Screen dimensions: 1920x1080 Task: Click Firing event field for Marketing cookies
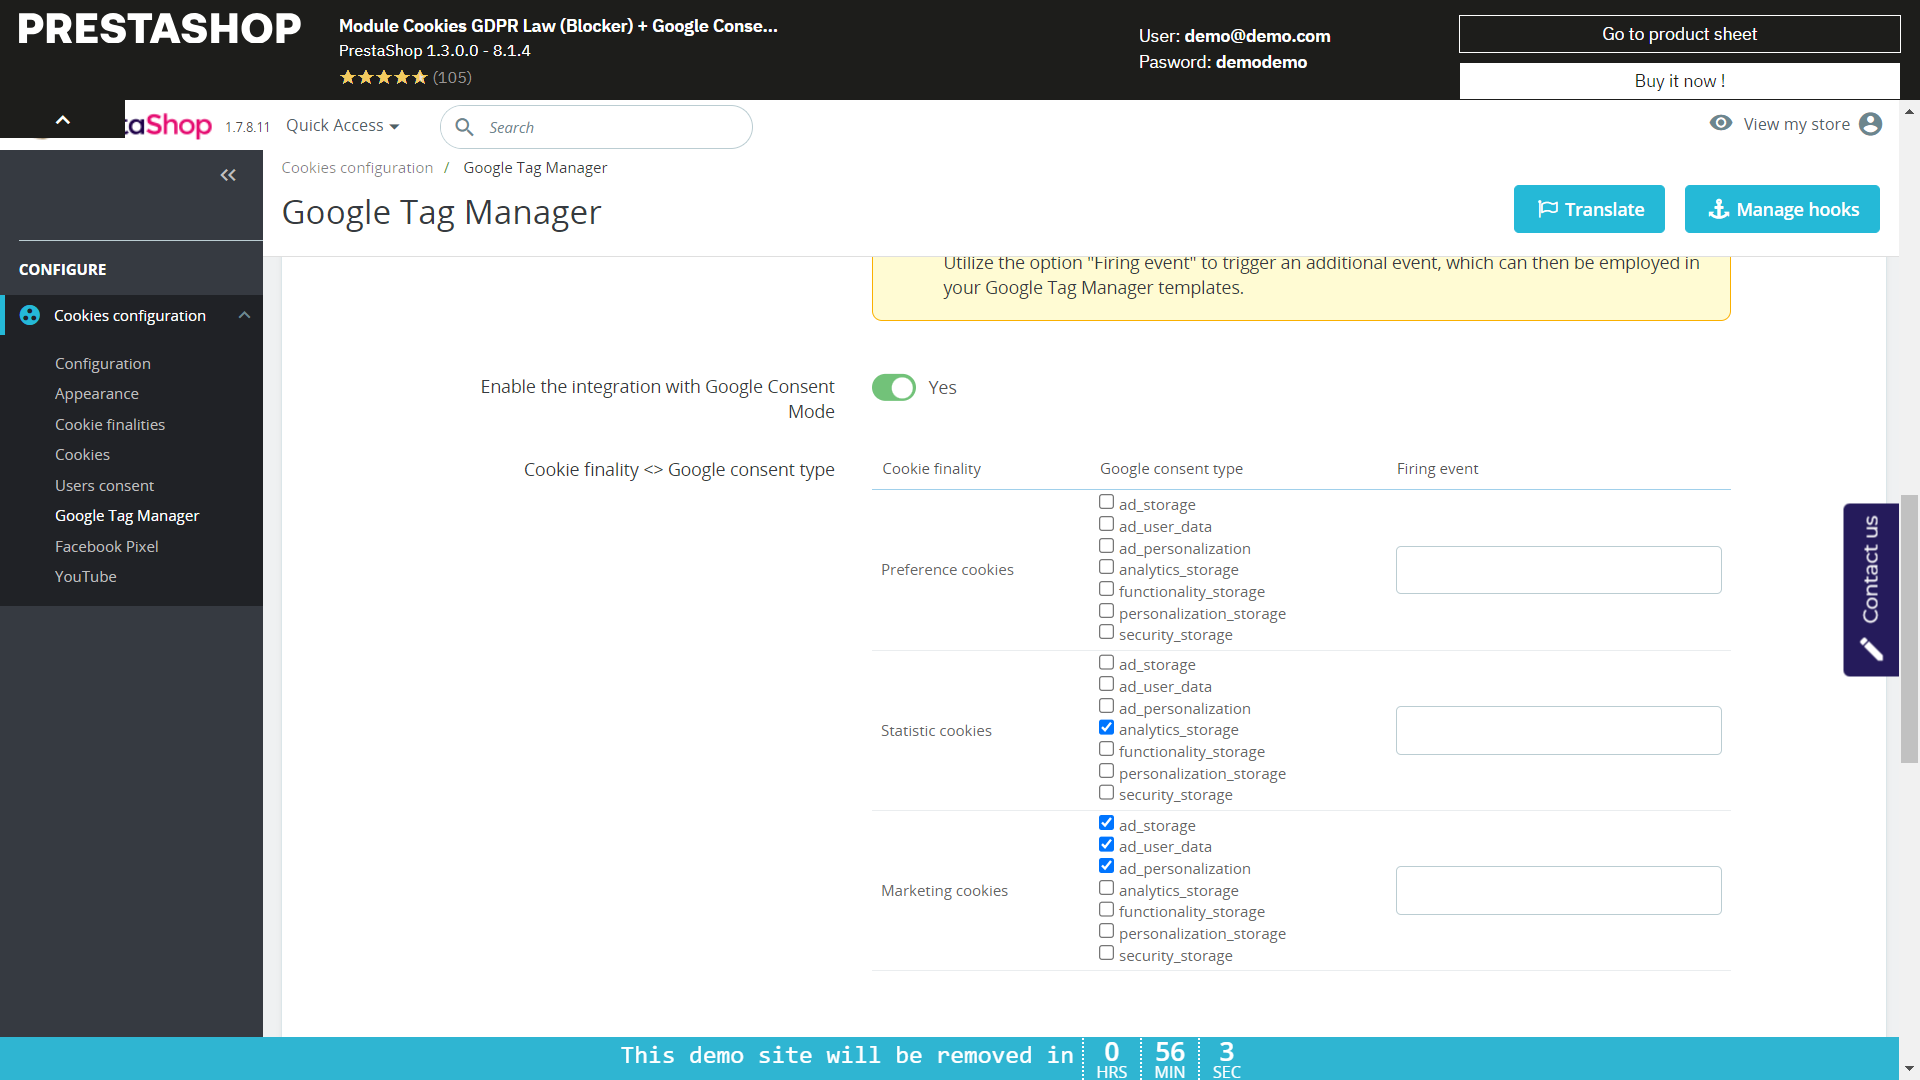coord(1558,890)
